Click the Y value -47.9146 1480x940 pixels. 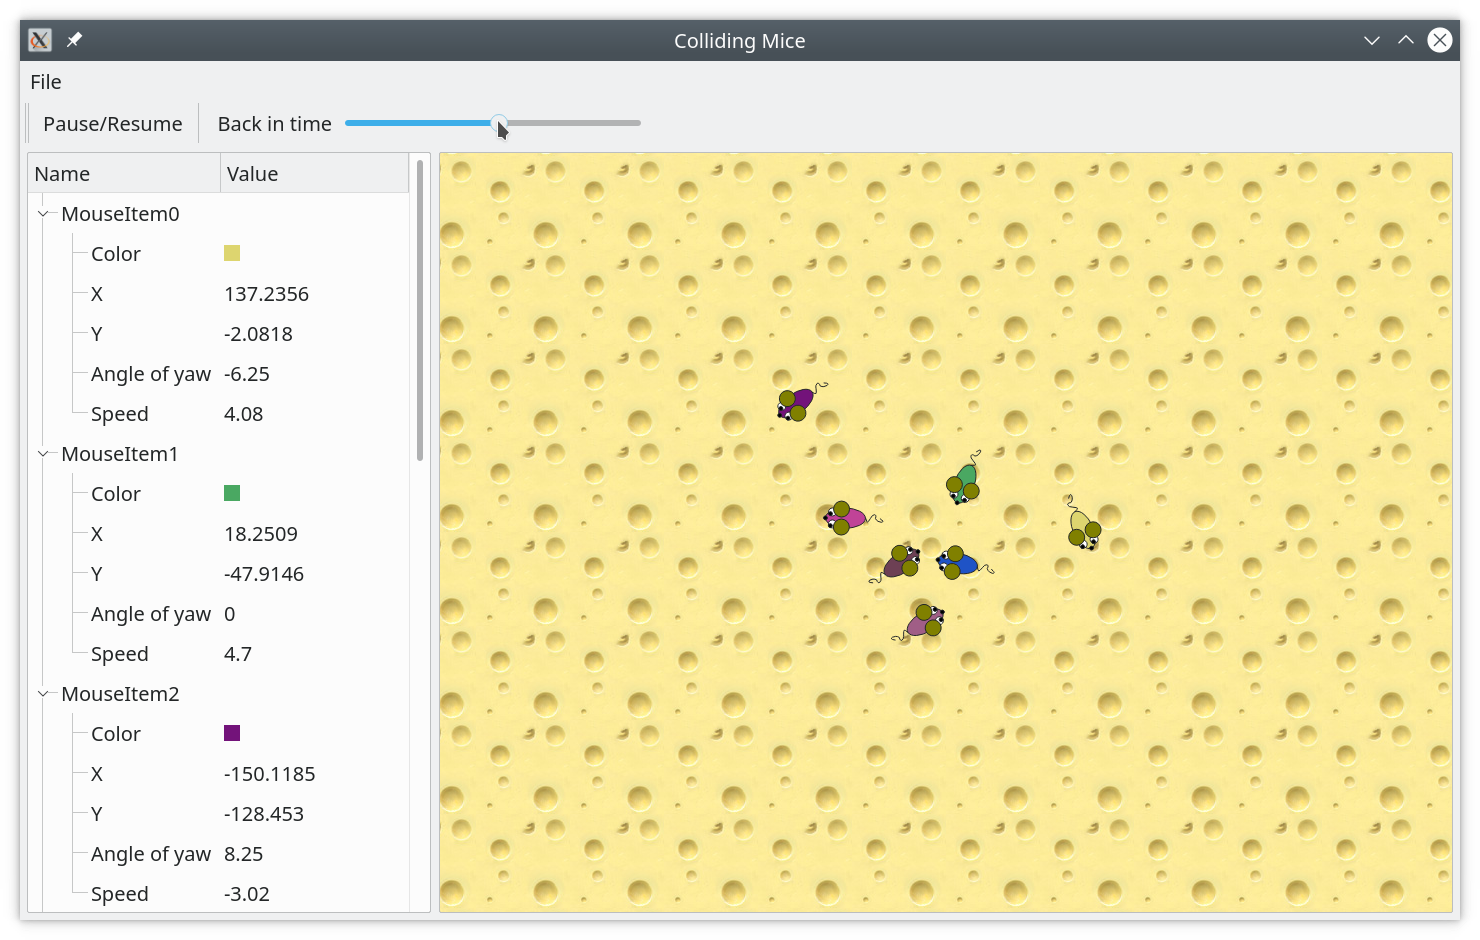coord(264,574)
